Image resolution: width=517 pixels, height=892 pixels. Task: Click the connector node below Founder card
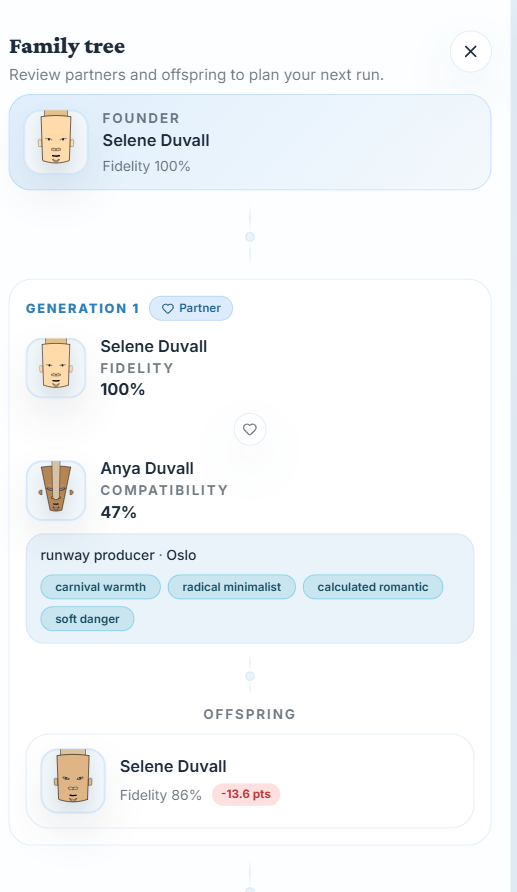250,237
